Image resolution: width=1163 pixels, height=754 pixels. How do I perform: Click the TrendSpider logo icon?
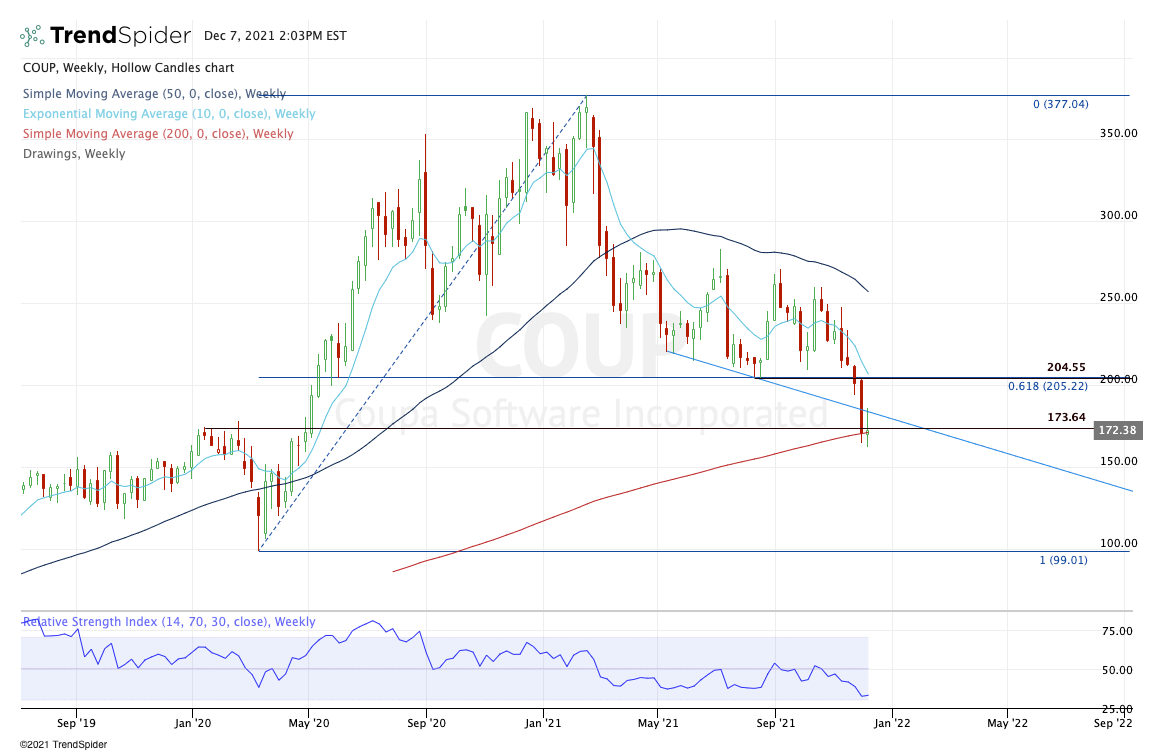(x=32, y=36)
